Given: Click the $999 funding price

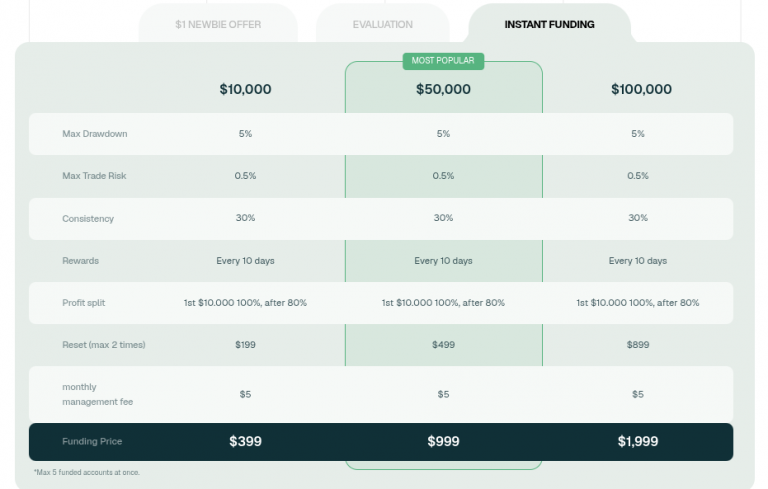Looking at the screenshot, I should pos(443,441).
